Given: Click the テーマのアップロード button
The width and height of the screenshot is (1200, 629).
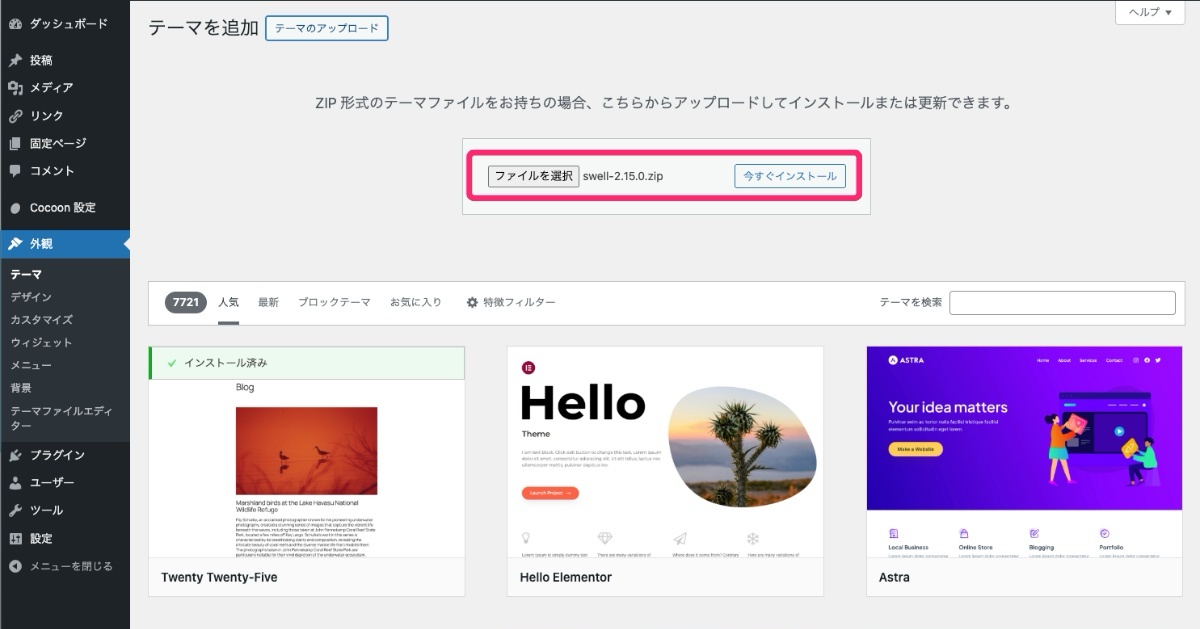Looking at the screenshot, I should coord(326,29).
